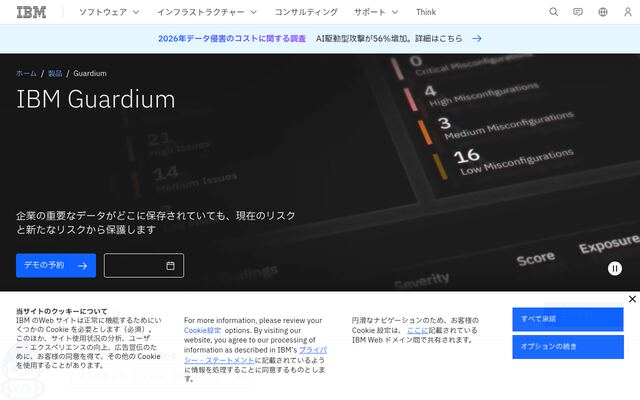This screenshot has height=400, width=640.
Task: Click the Guardium breadcrumb text
Action: [x=90, y=73]
